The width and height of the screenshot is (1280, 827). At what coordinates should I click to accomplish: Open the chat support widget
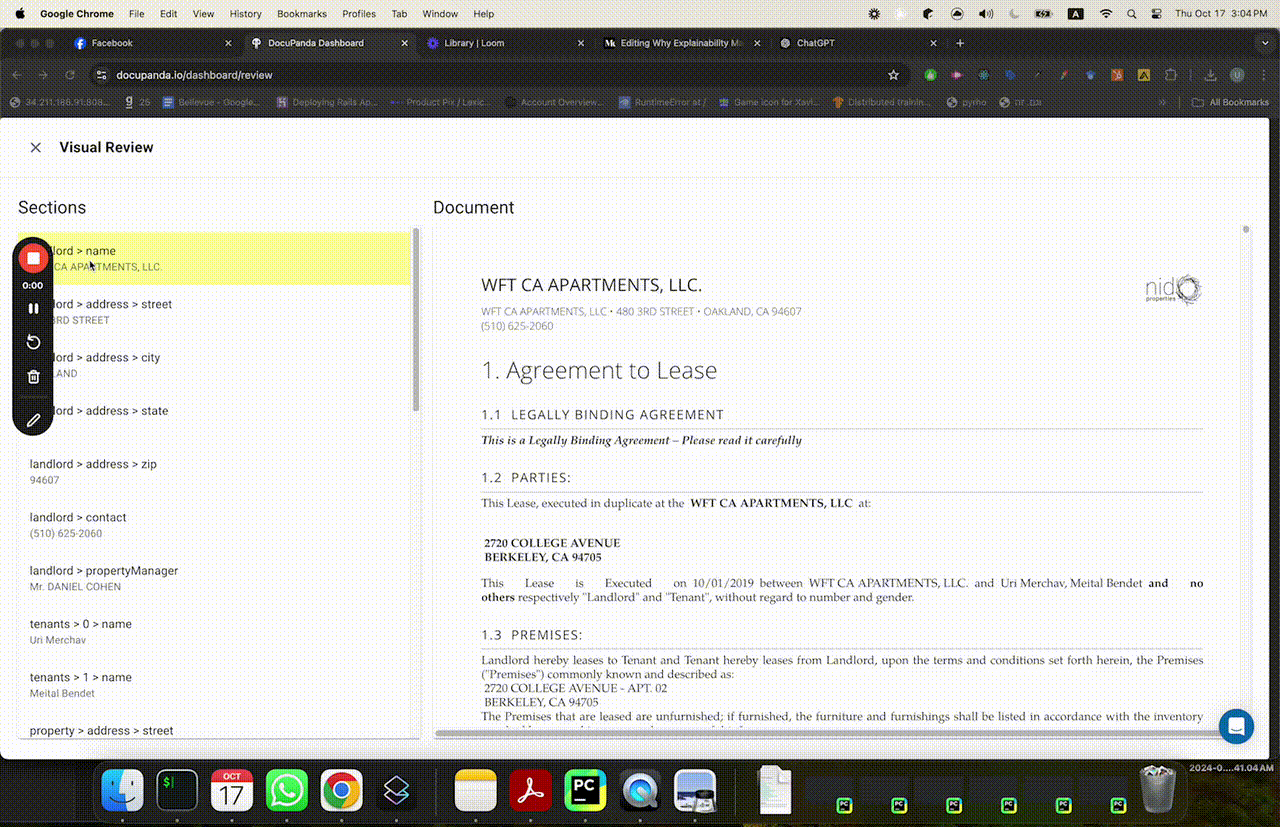coord(1236,726)
